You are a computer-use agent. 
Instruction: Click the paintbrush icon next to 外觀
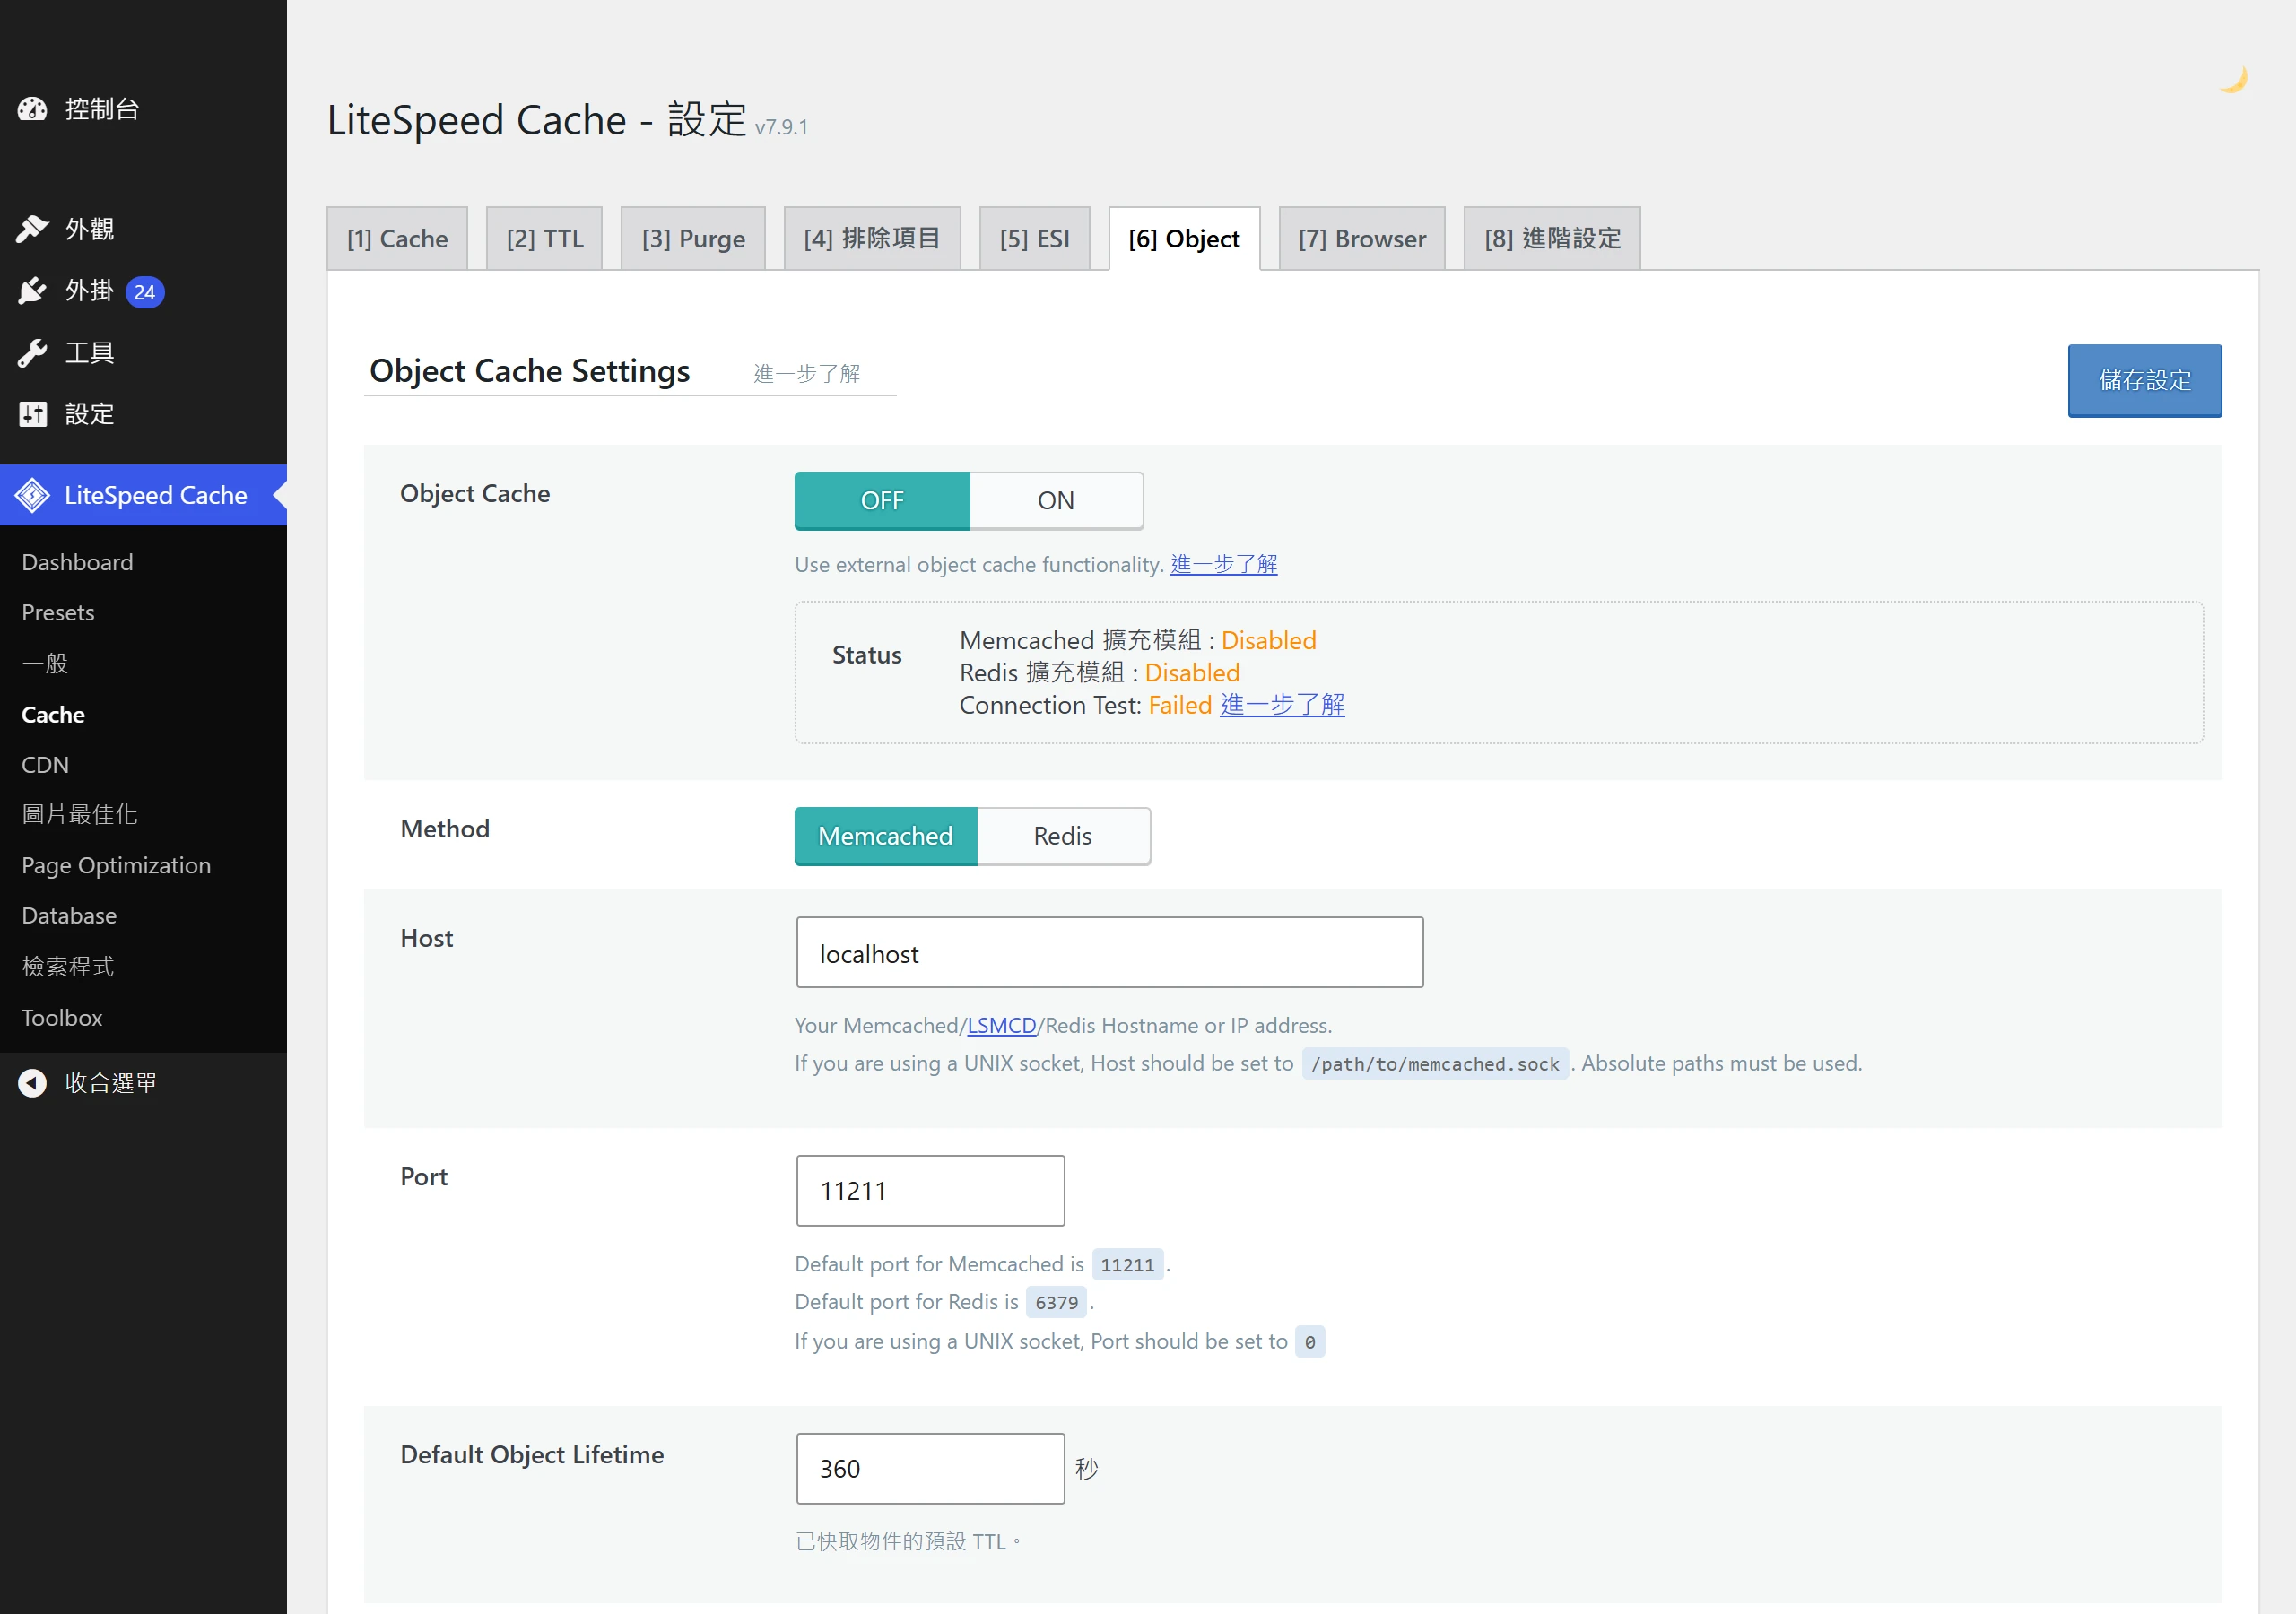click(x=32, y=229)
